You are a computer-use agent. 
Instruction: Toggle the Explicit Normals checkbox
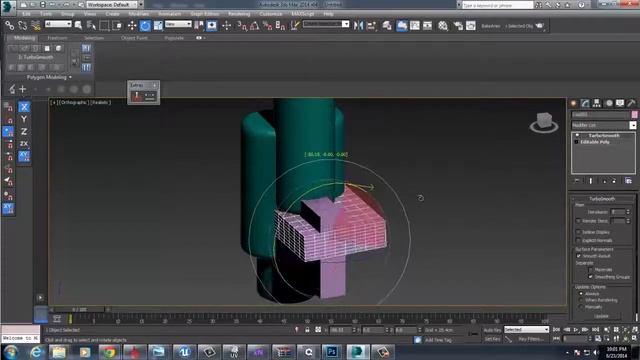578,240
